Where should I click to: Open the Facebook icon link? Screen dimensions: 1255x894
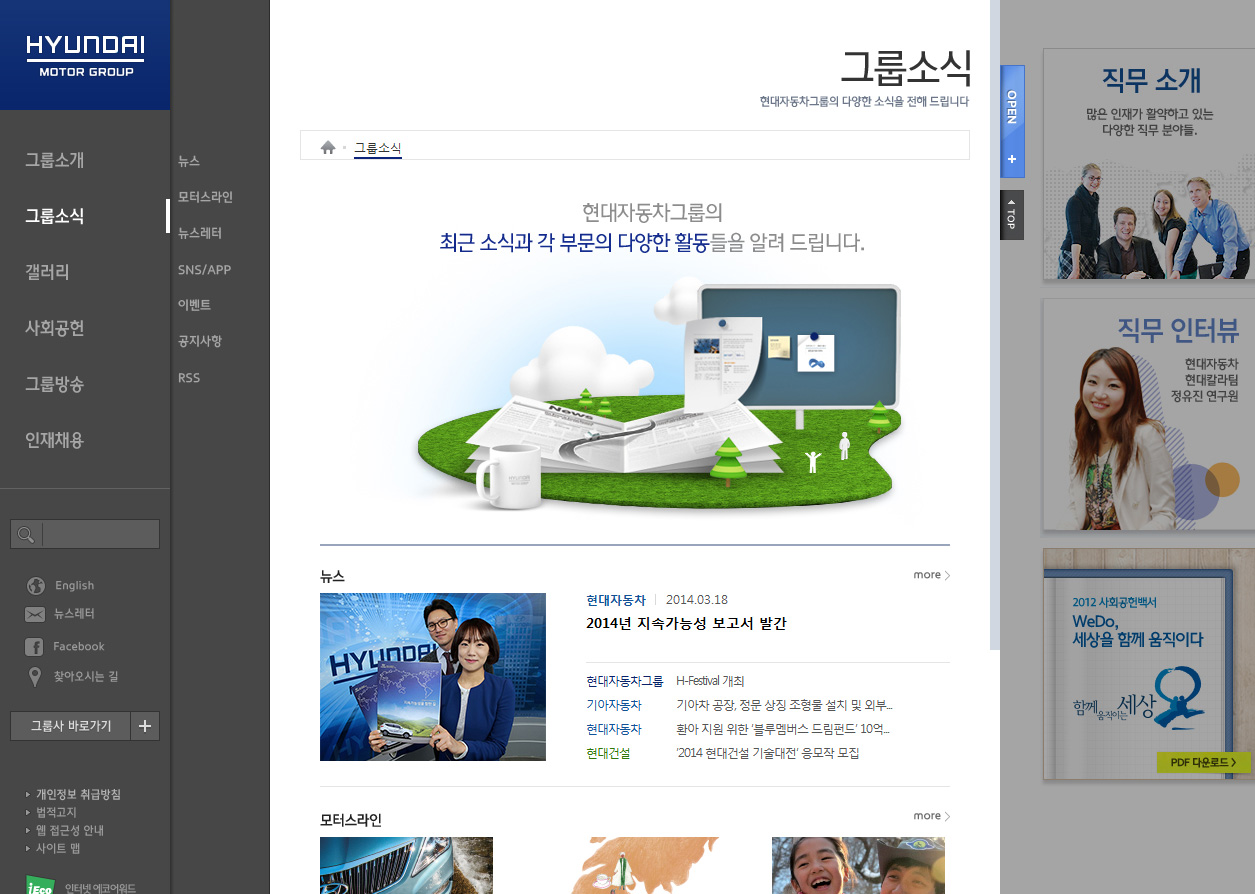pos(35,647)
